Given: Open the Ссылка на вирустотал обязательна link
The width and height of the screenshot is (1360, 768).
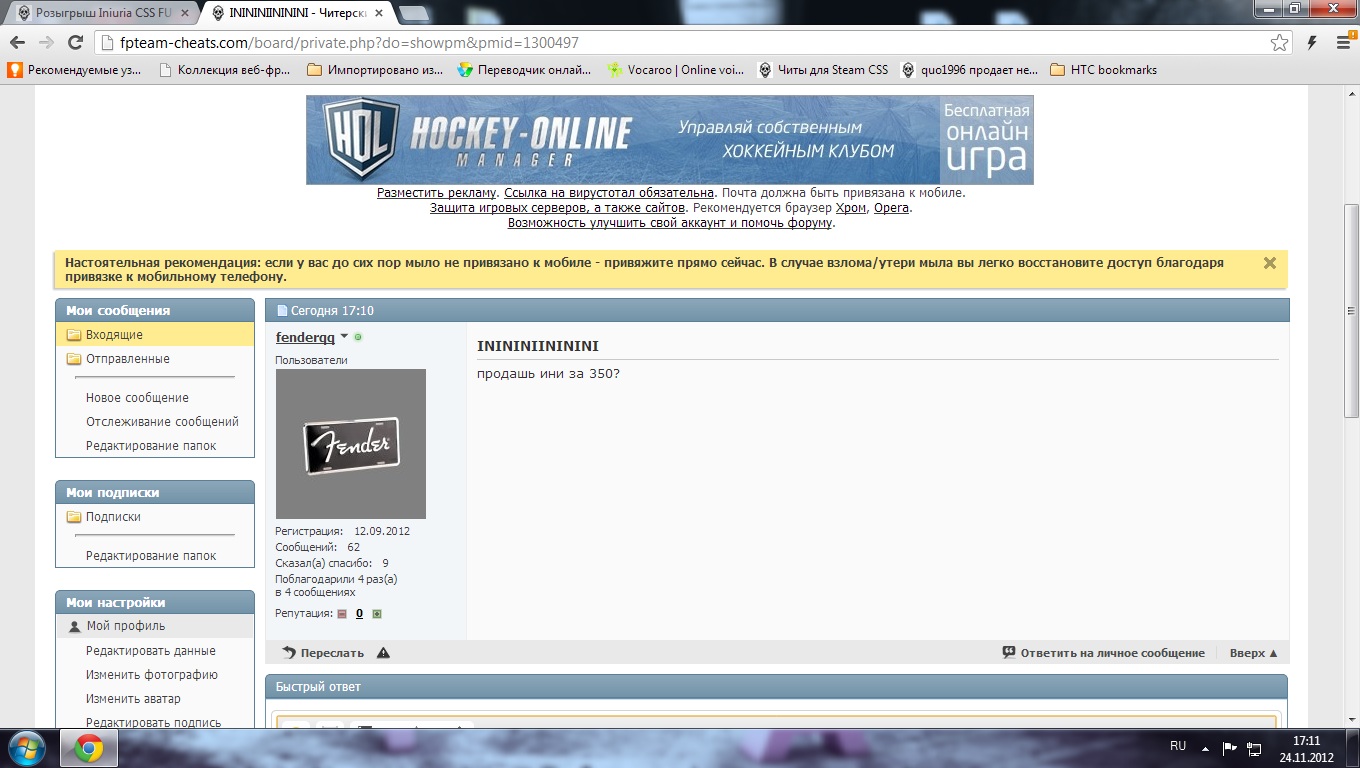Looking at the screenshot, I should (609, 193).
